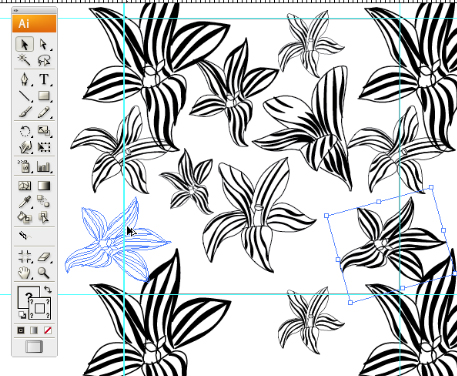The height and width of the screenshot is (376, 457).
Task: Reset to default fill and stroke
Action: [22, 315]
